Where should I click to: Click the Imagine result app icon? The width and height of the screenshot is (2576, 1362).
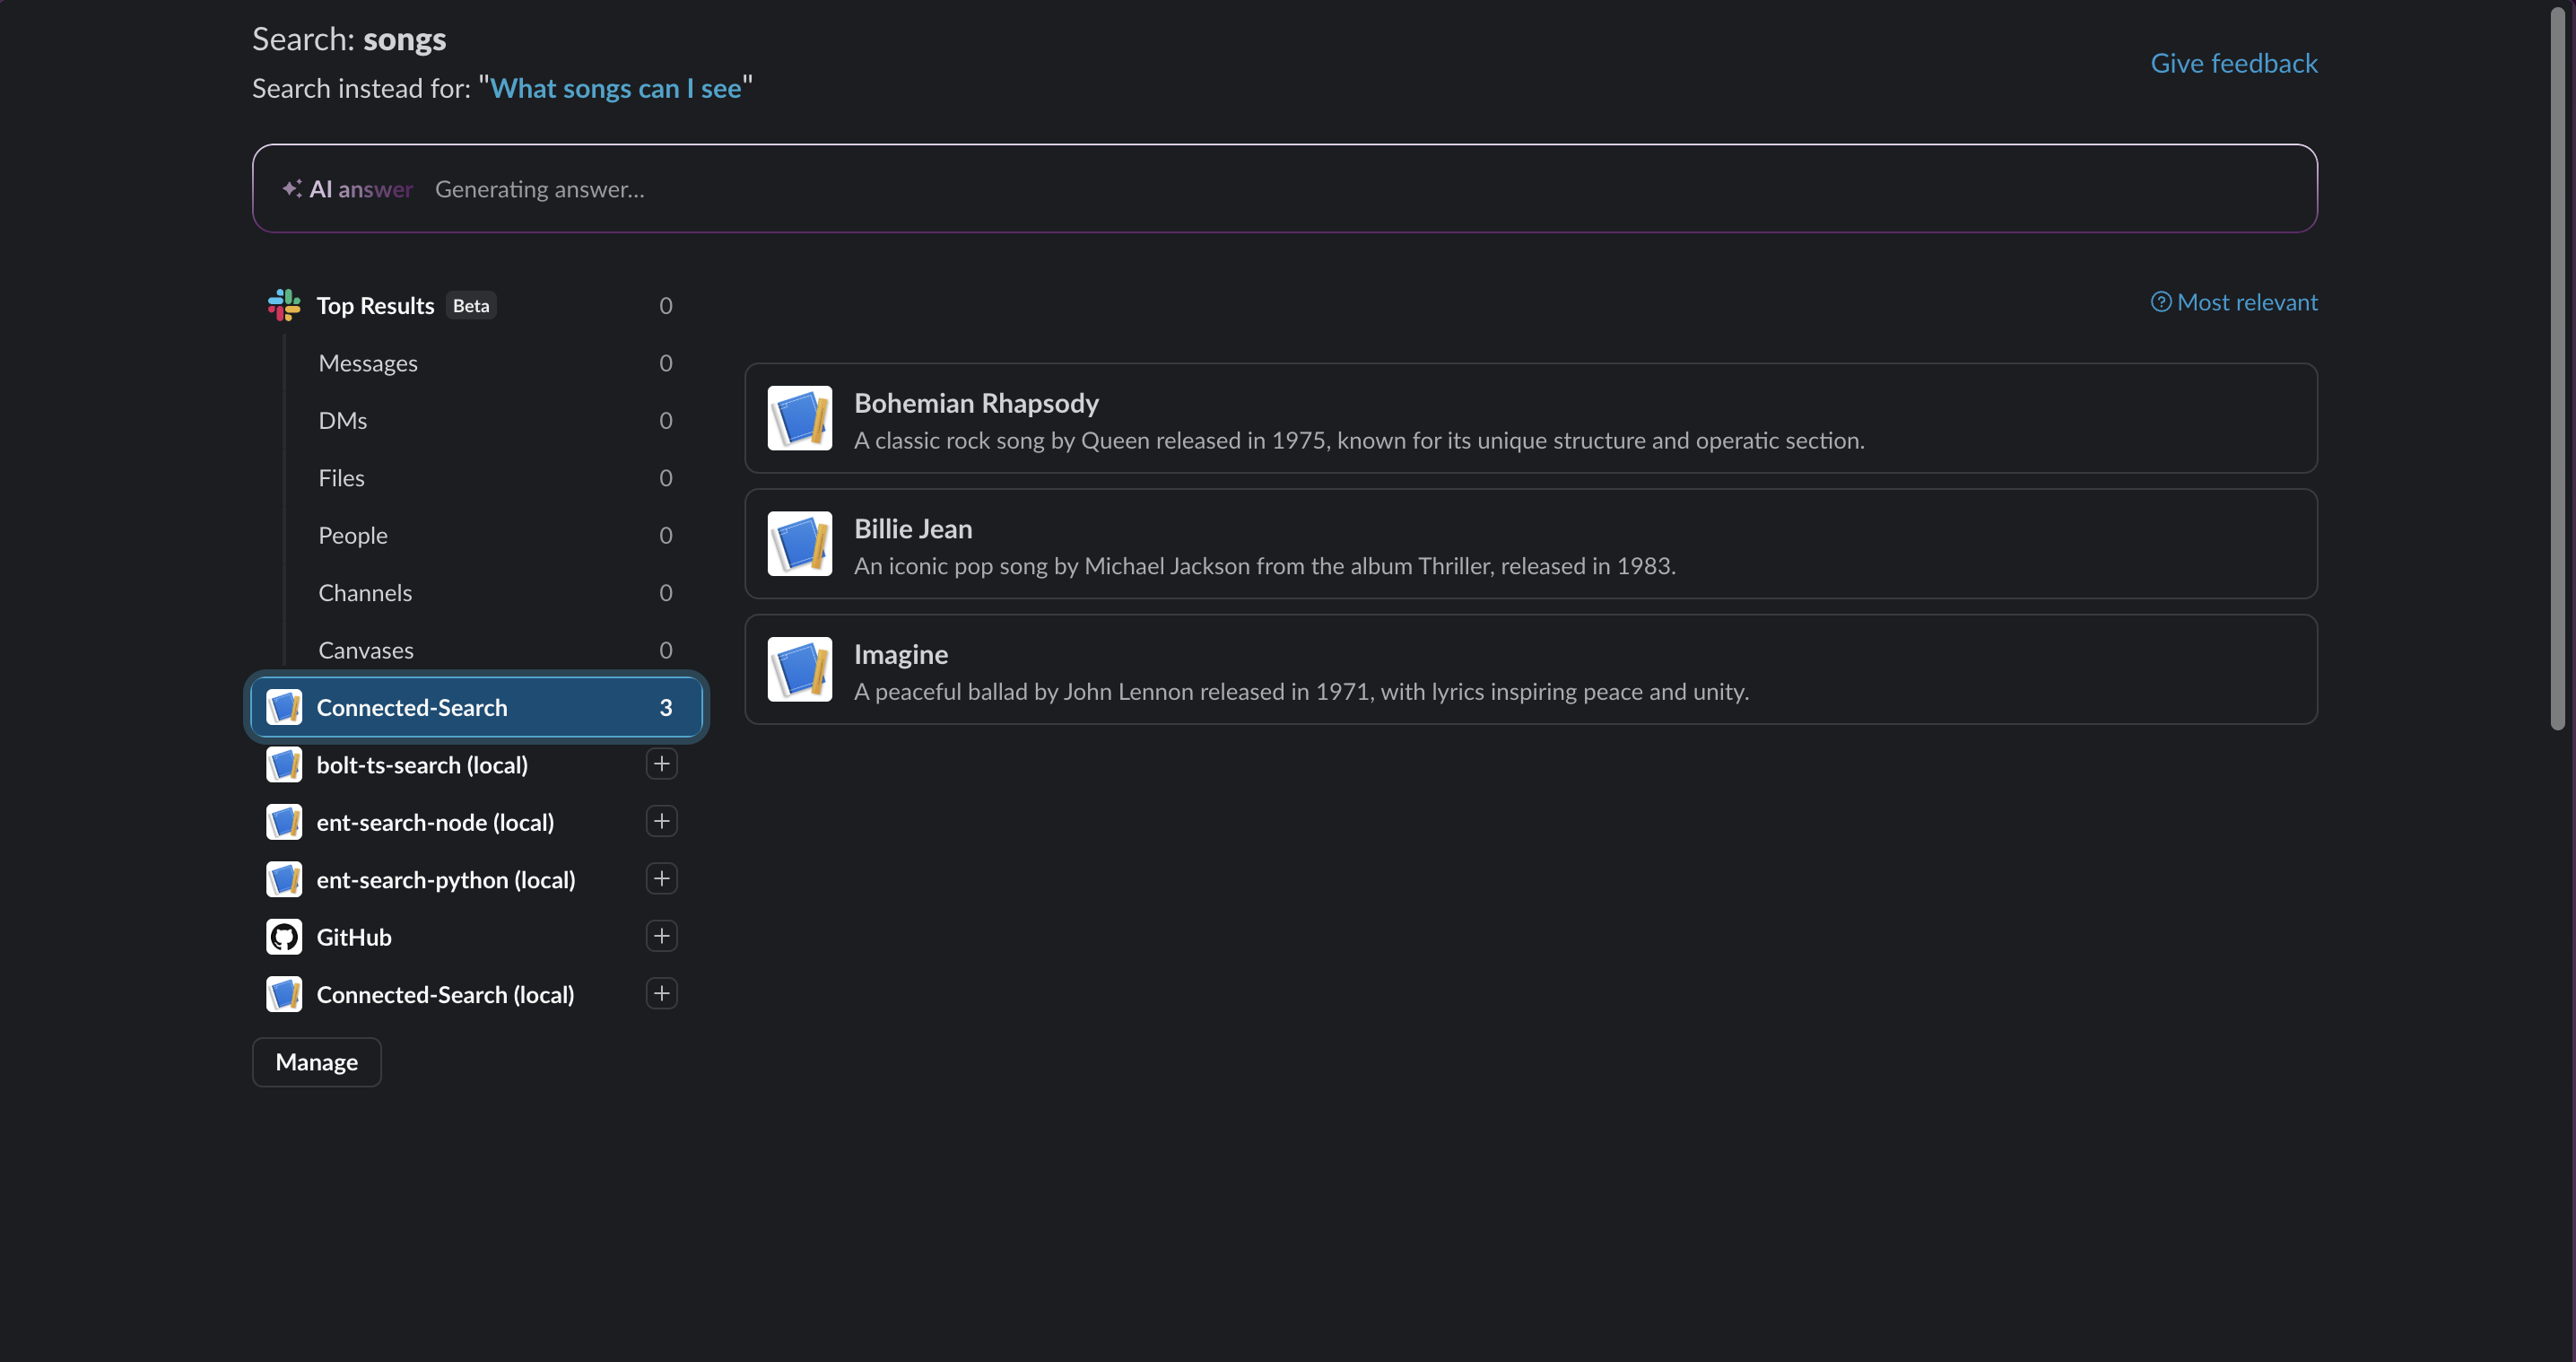[799, 669]
